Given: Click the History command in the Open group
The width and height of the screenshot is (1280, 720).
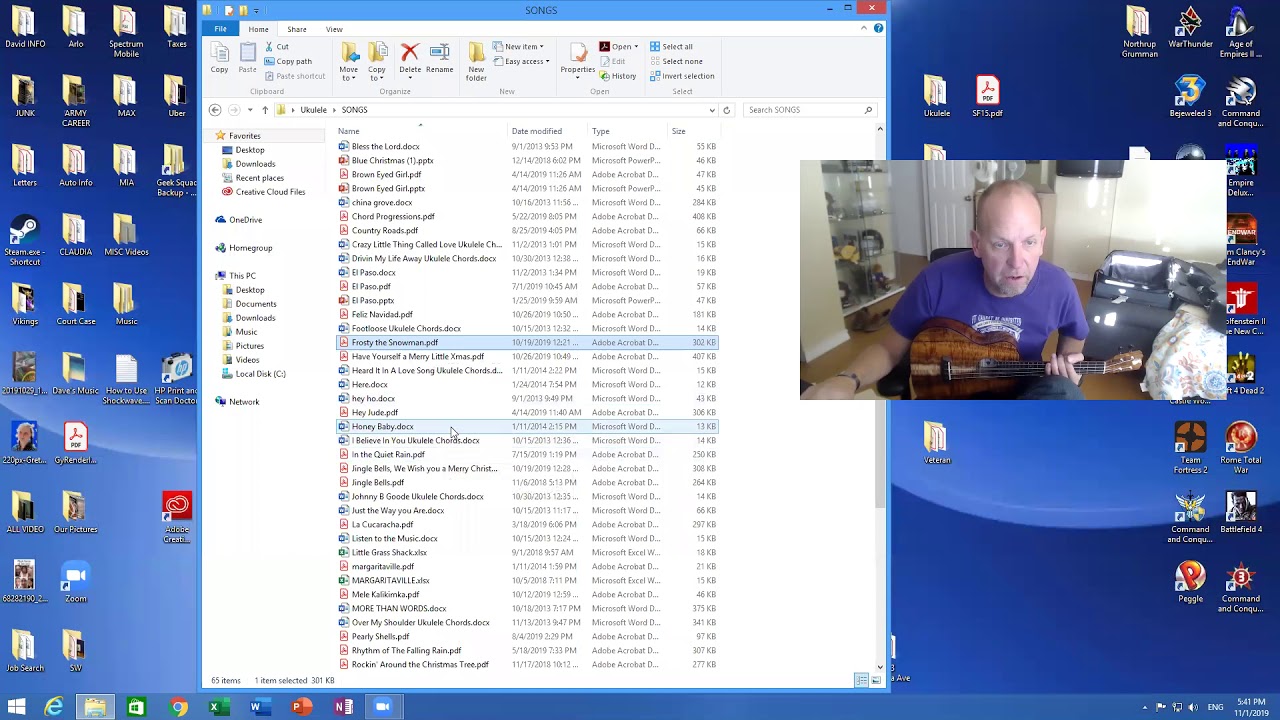Looking at the screenshot, I should click(618, 76).
